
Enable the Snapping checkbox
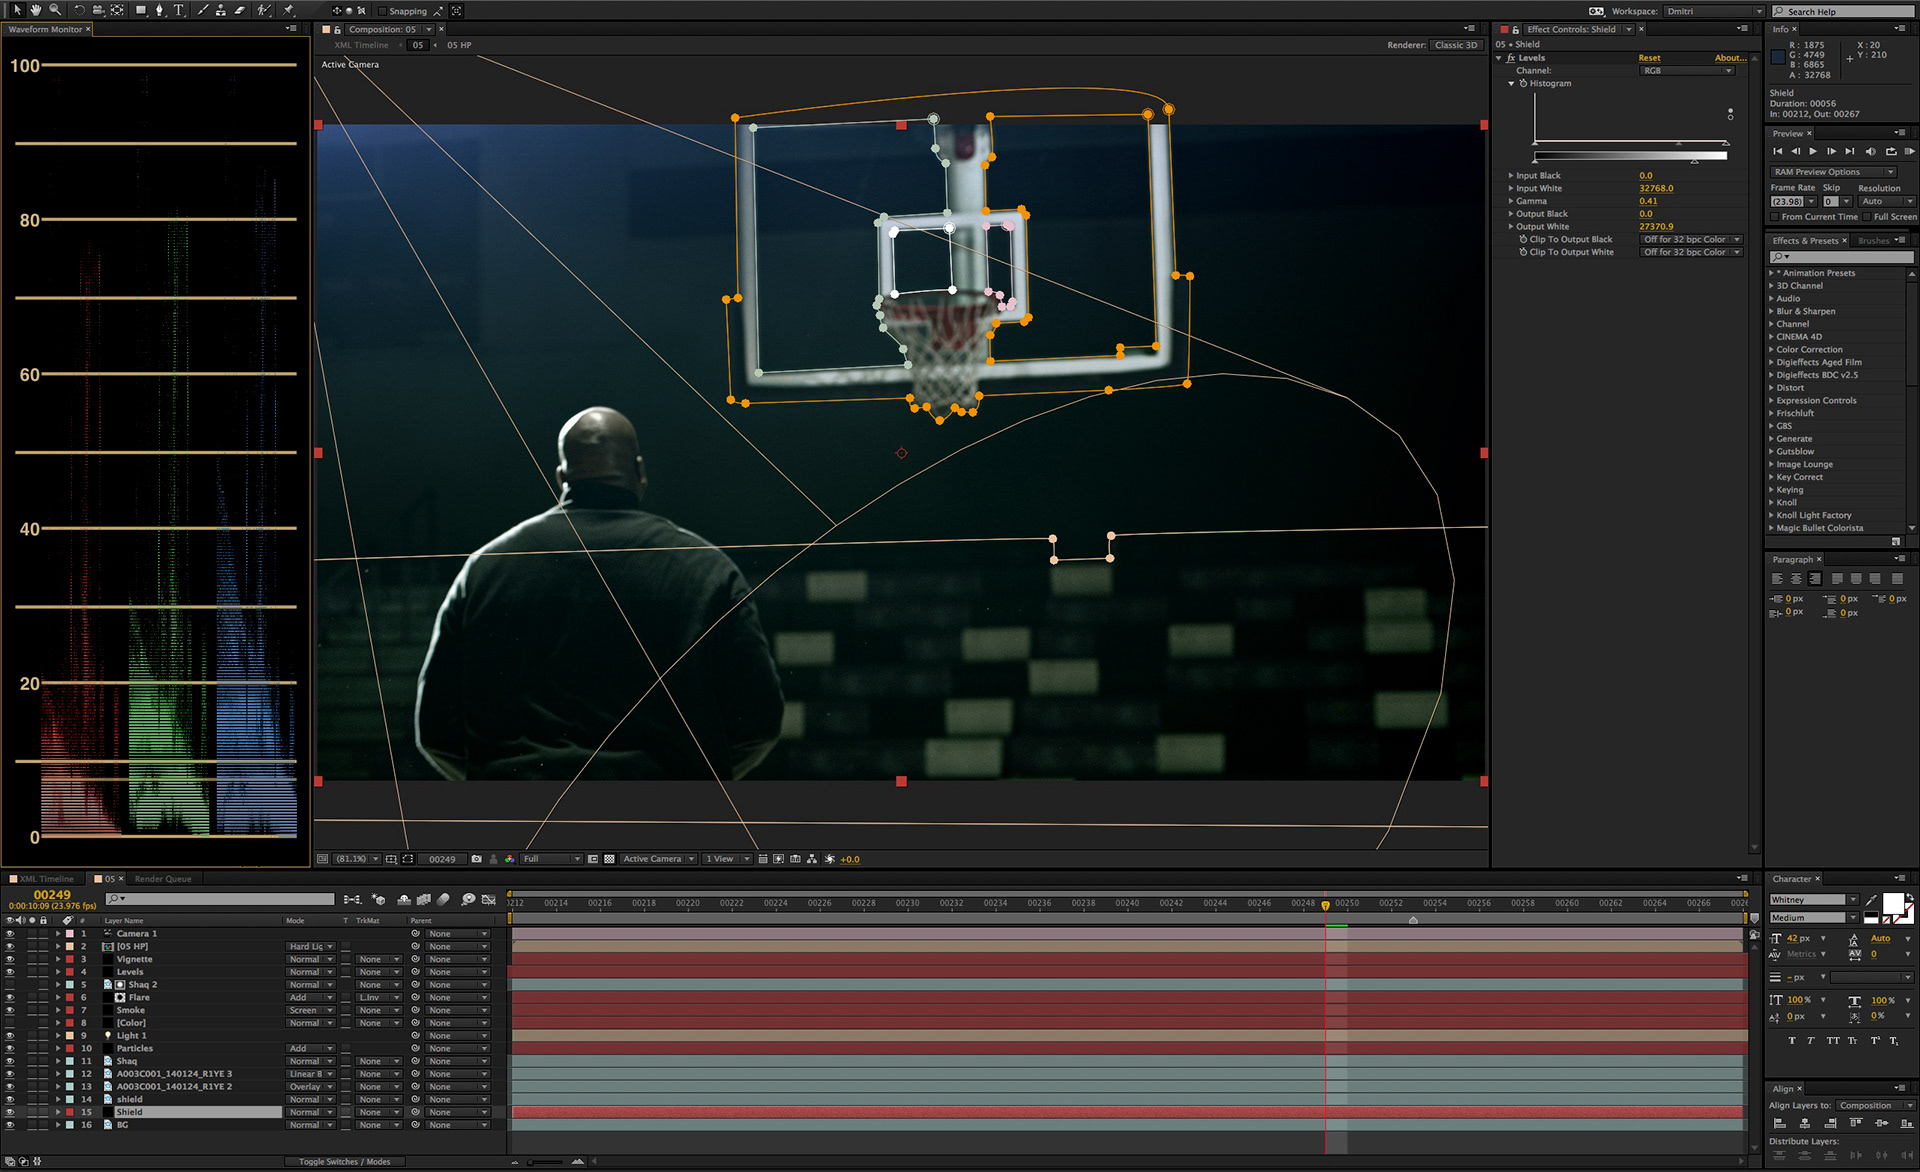[x=382, y=11]
